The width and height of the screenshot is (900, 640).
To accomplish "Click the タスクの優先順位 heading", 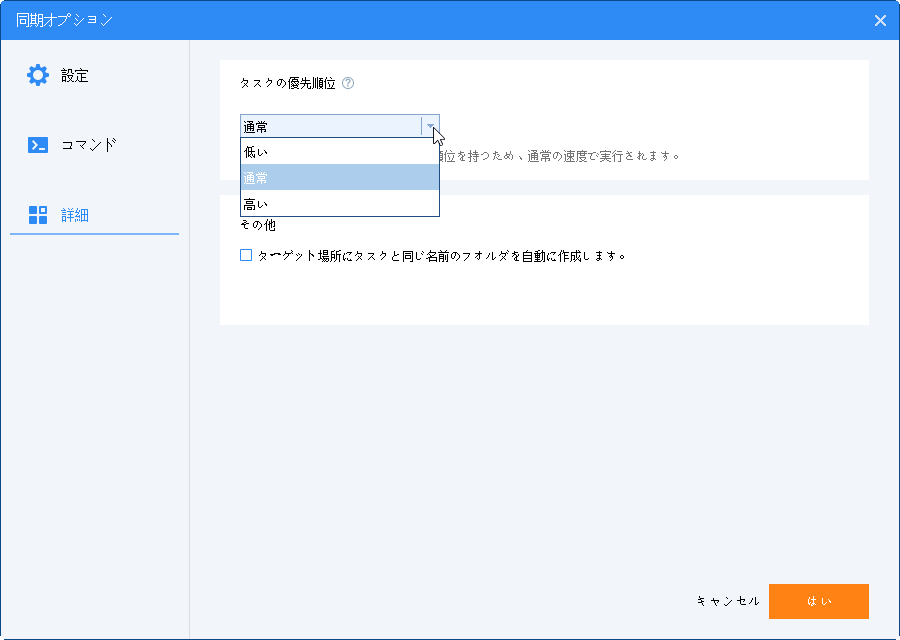I will point(288,84).
